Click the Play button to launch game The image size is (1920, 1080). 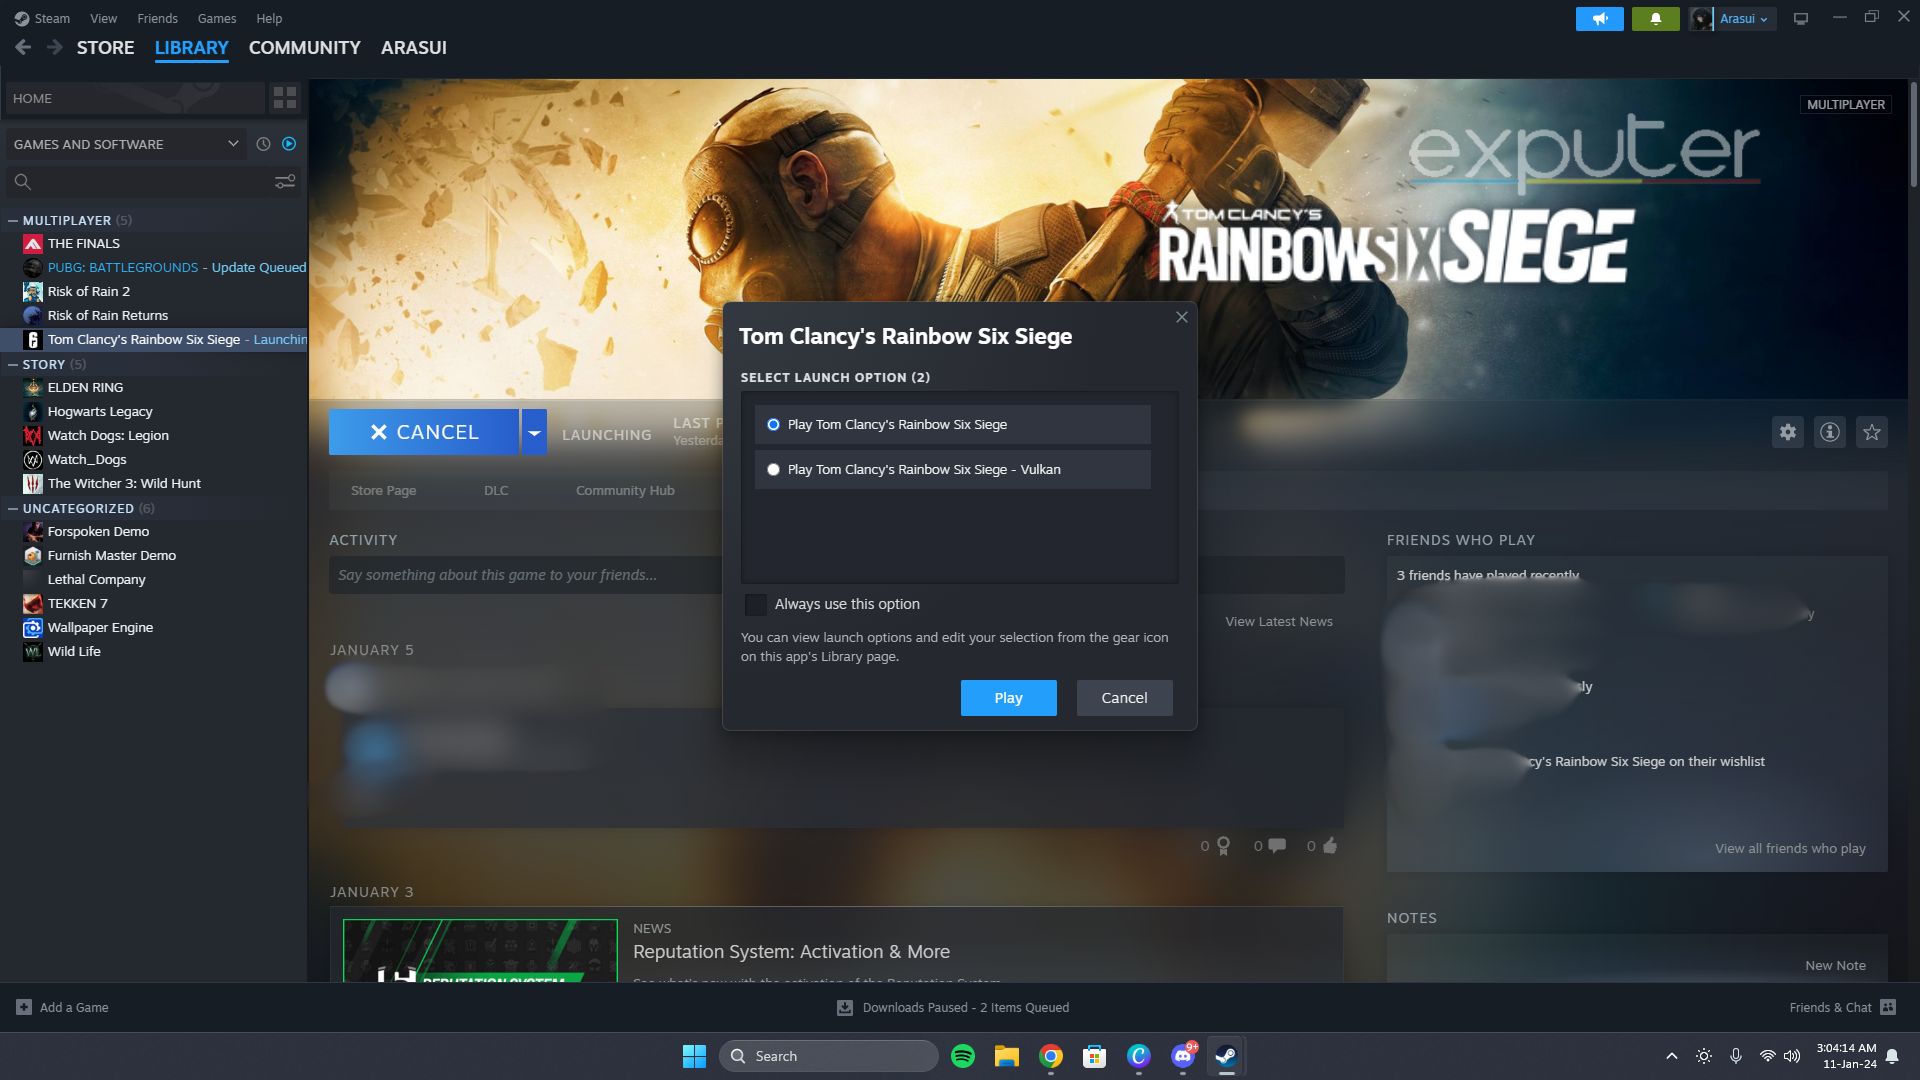click(1007, 696)
